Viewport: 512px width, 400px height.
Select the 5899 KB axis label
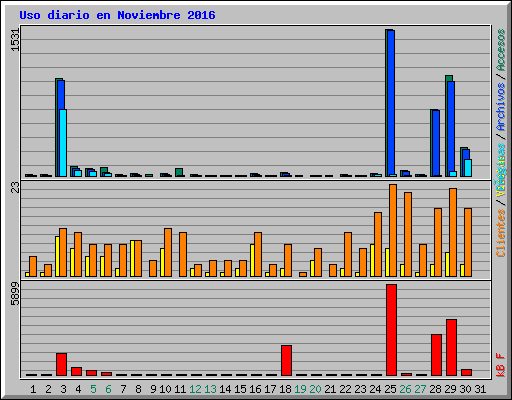pyautogui.click(x=15, y=294)
